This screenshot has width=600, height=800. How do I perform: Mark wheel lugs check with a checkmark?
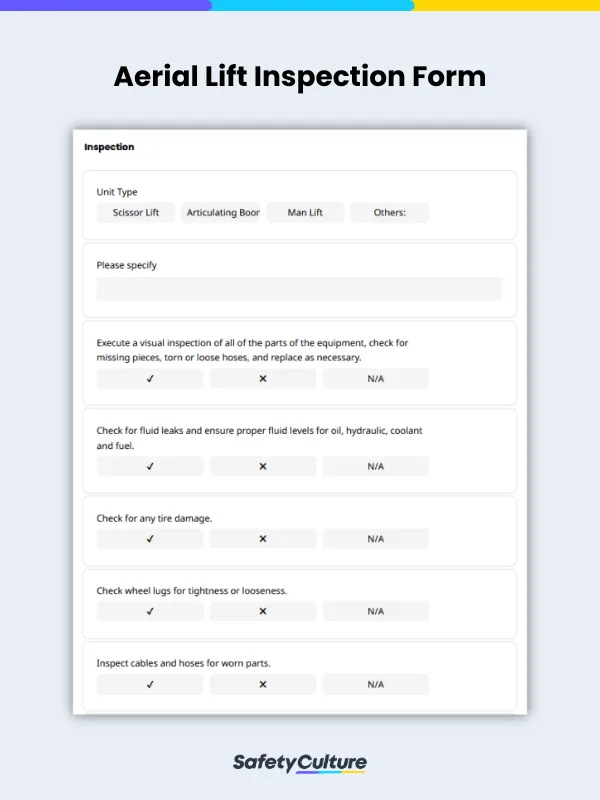point(149,611)
